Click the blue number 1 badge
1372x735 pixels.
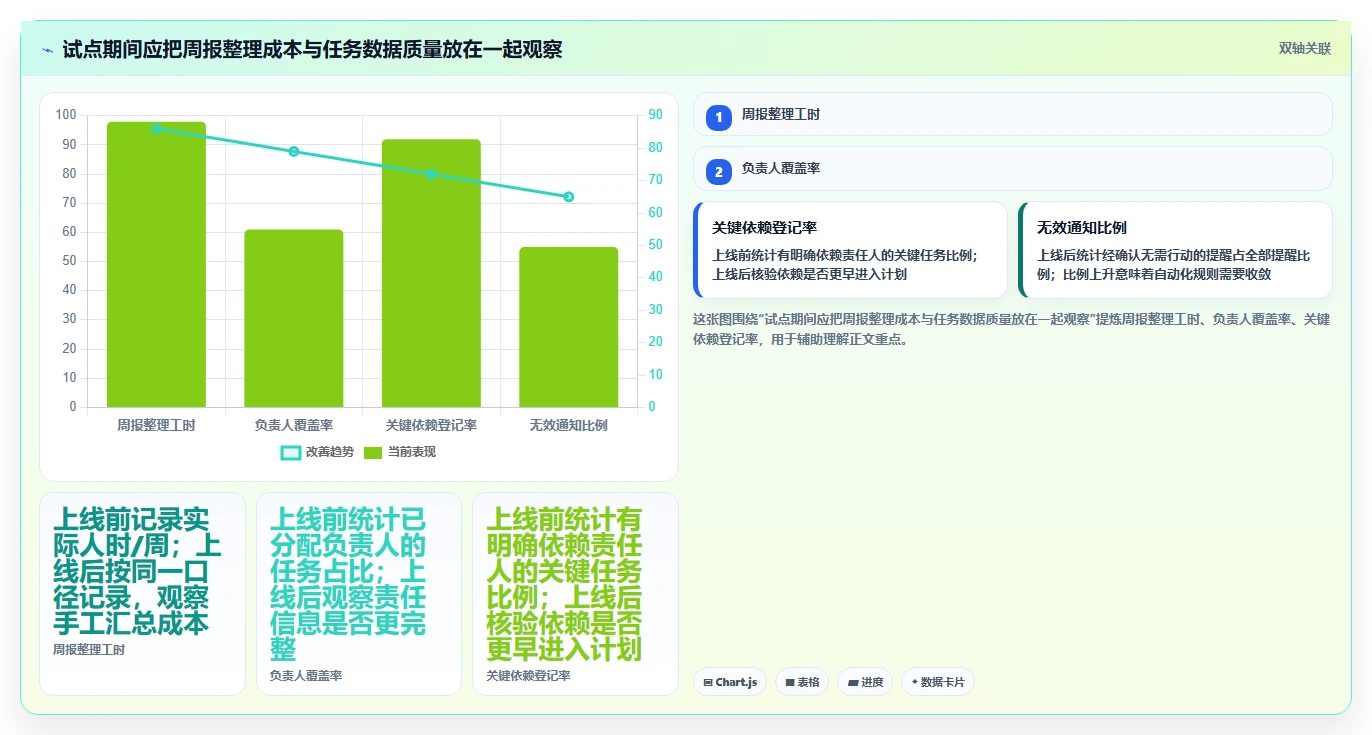718,117
